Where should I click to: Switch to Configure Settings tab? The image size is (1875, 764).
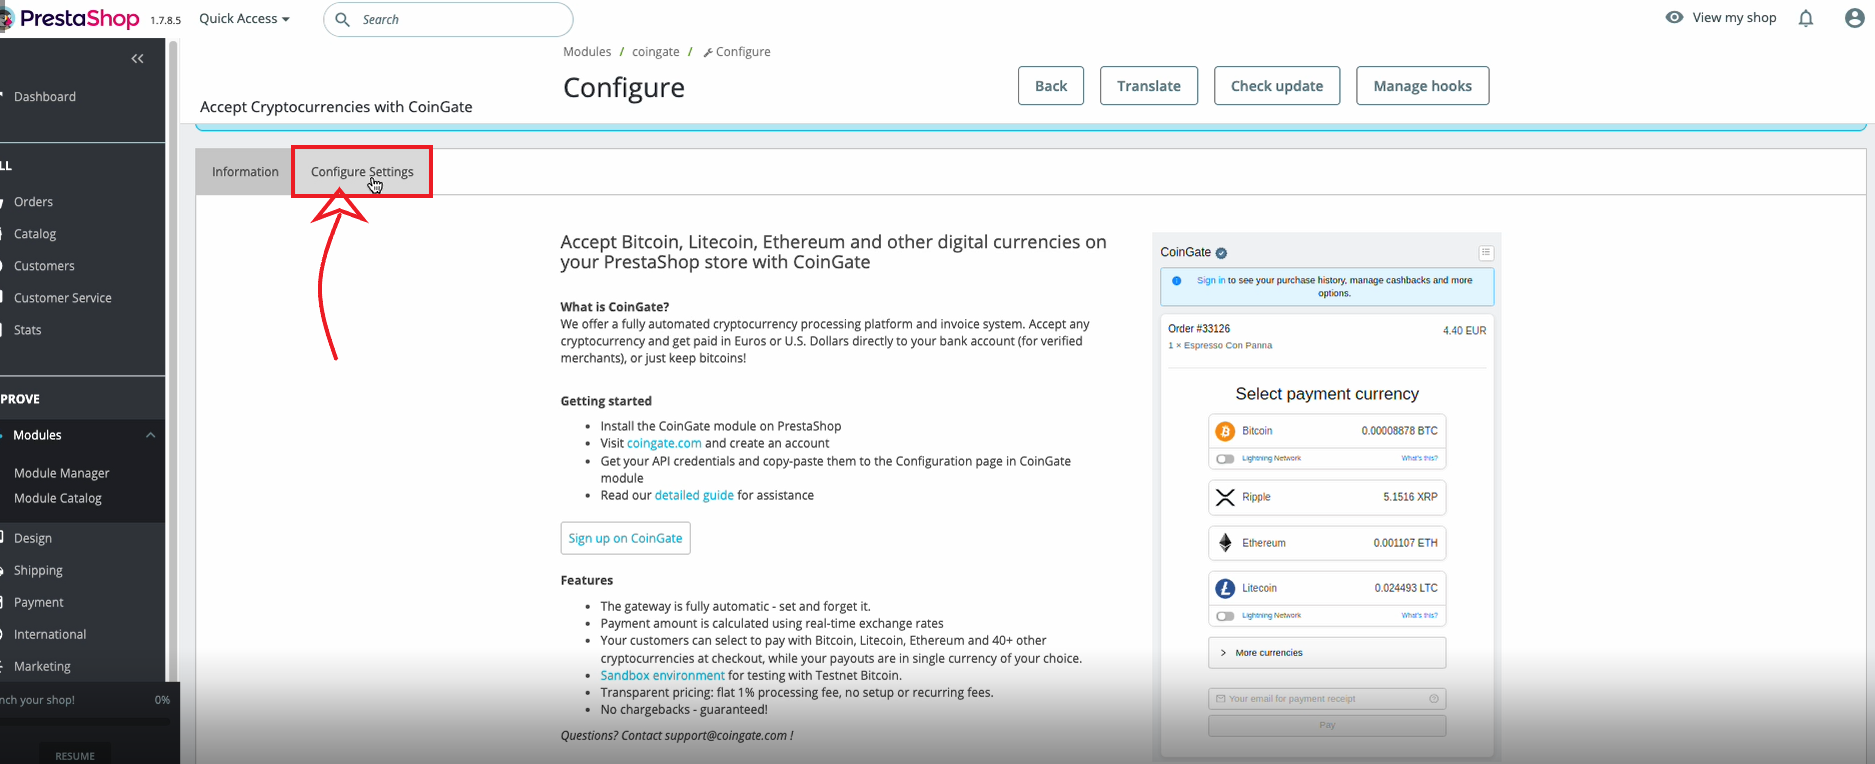362,172
